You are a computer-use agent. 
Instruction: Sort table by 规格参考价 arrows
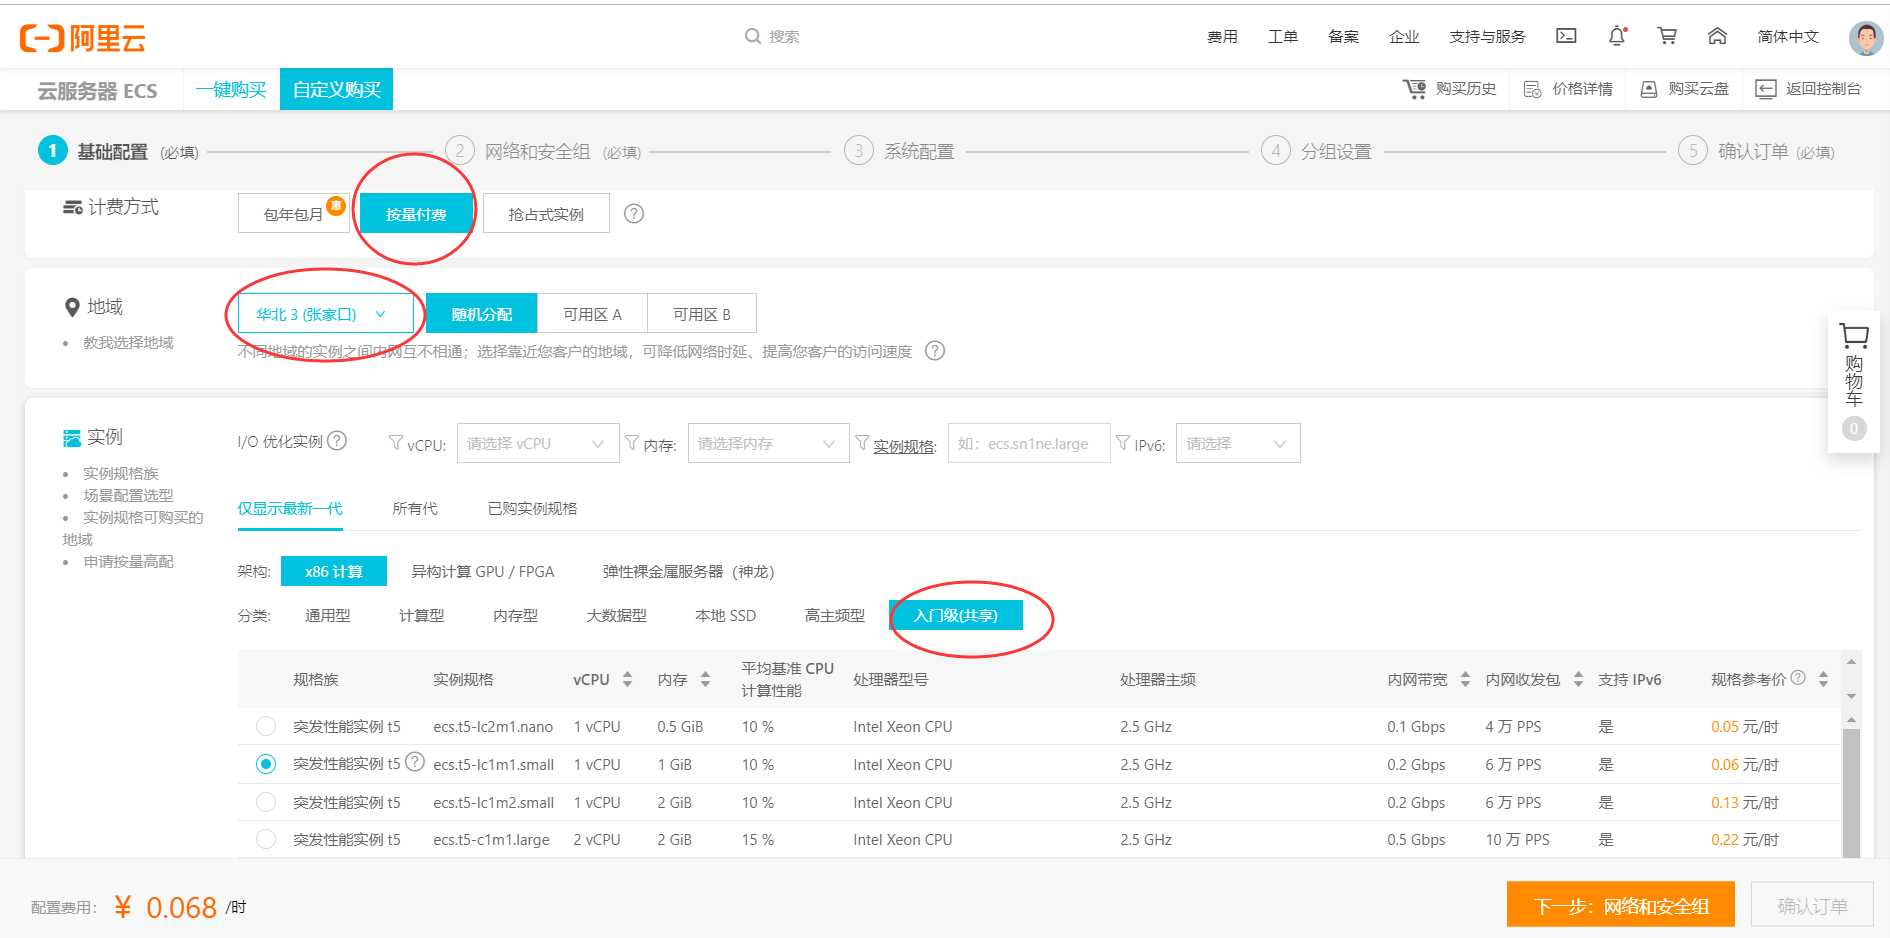point(1823,680)
